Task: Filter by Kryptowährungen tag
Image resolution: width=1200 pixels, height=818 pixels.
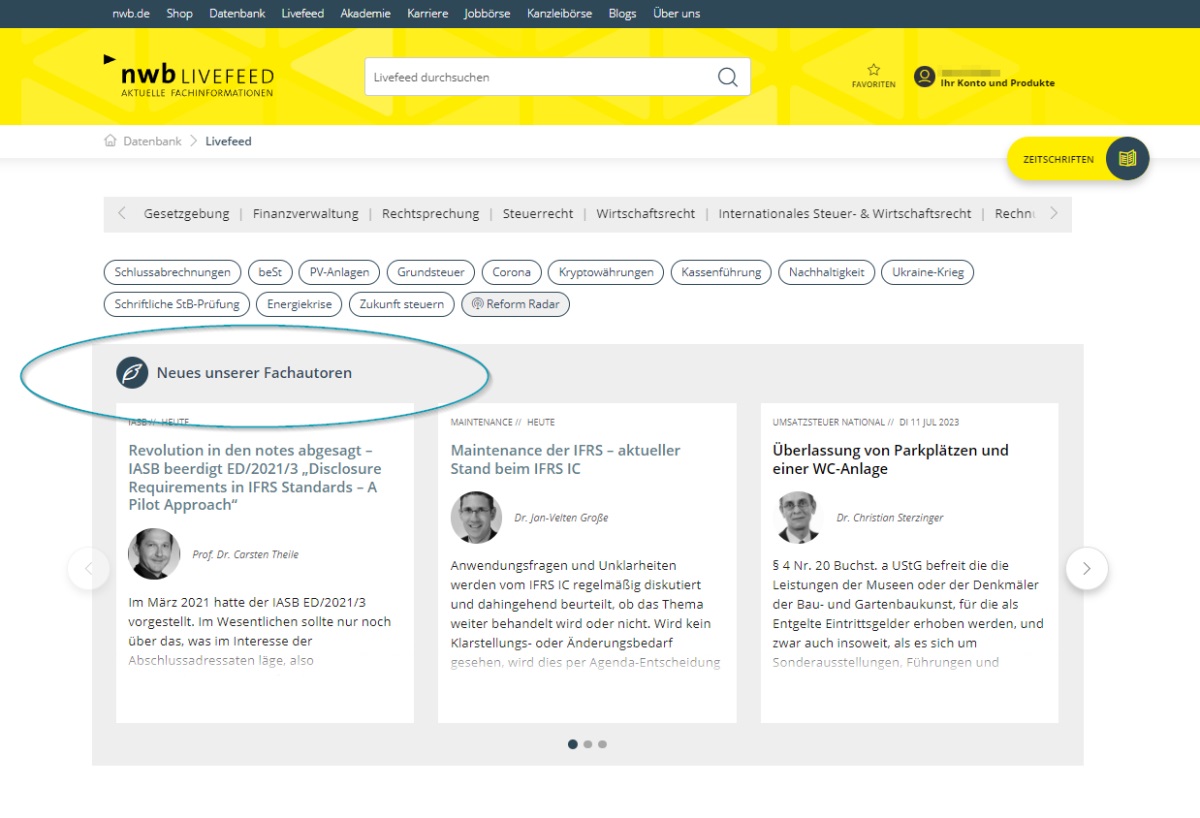Action: 605,272
